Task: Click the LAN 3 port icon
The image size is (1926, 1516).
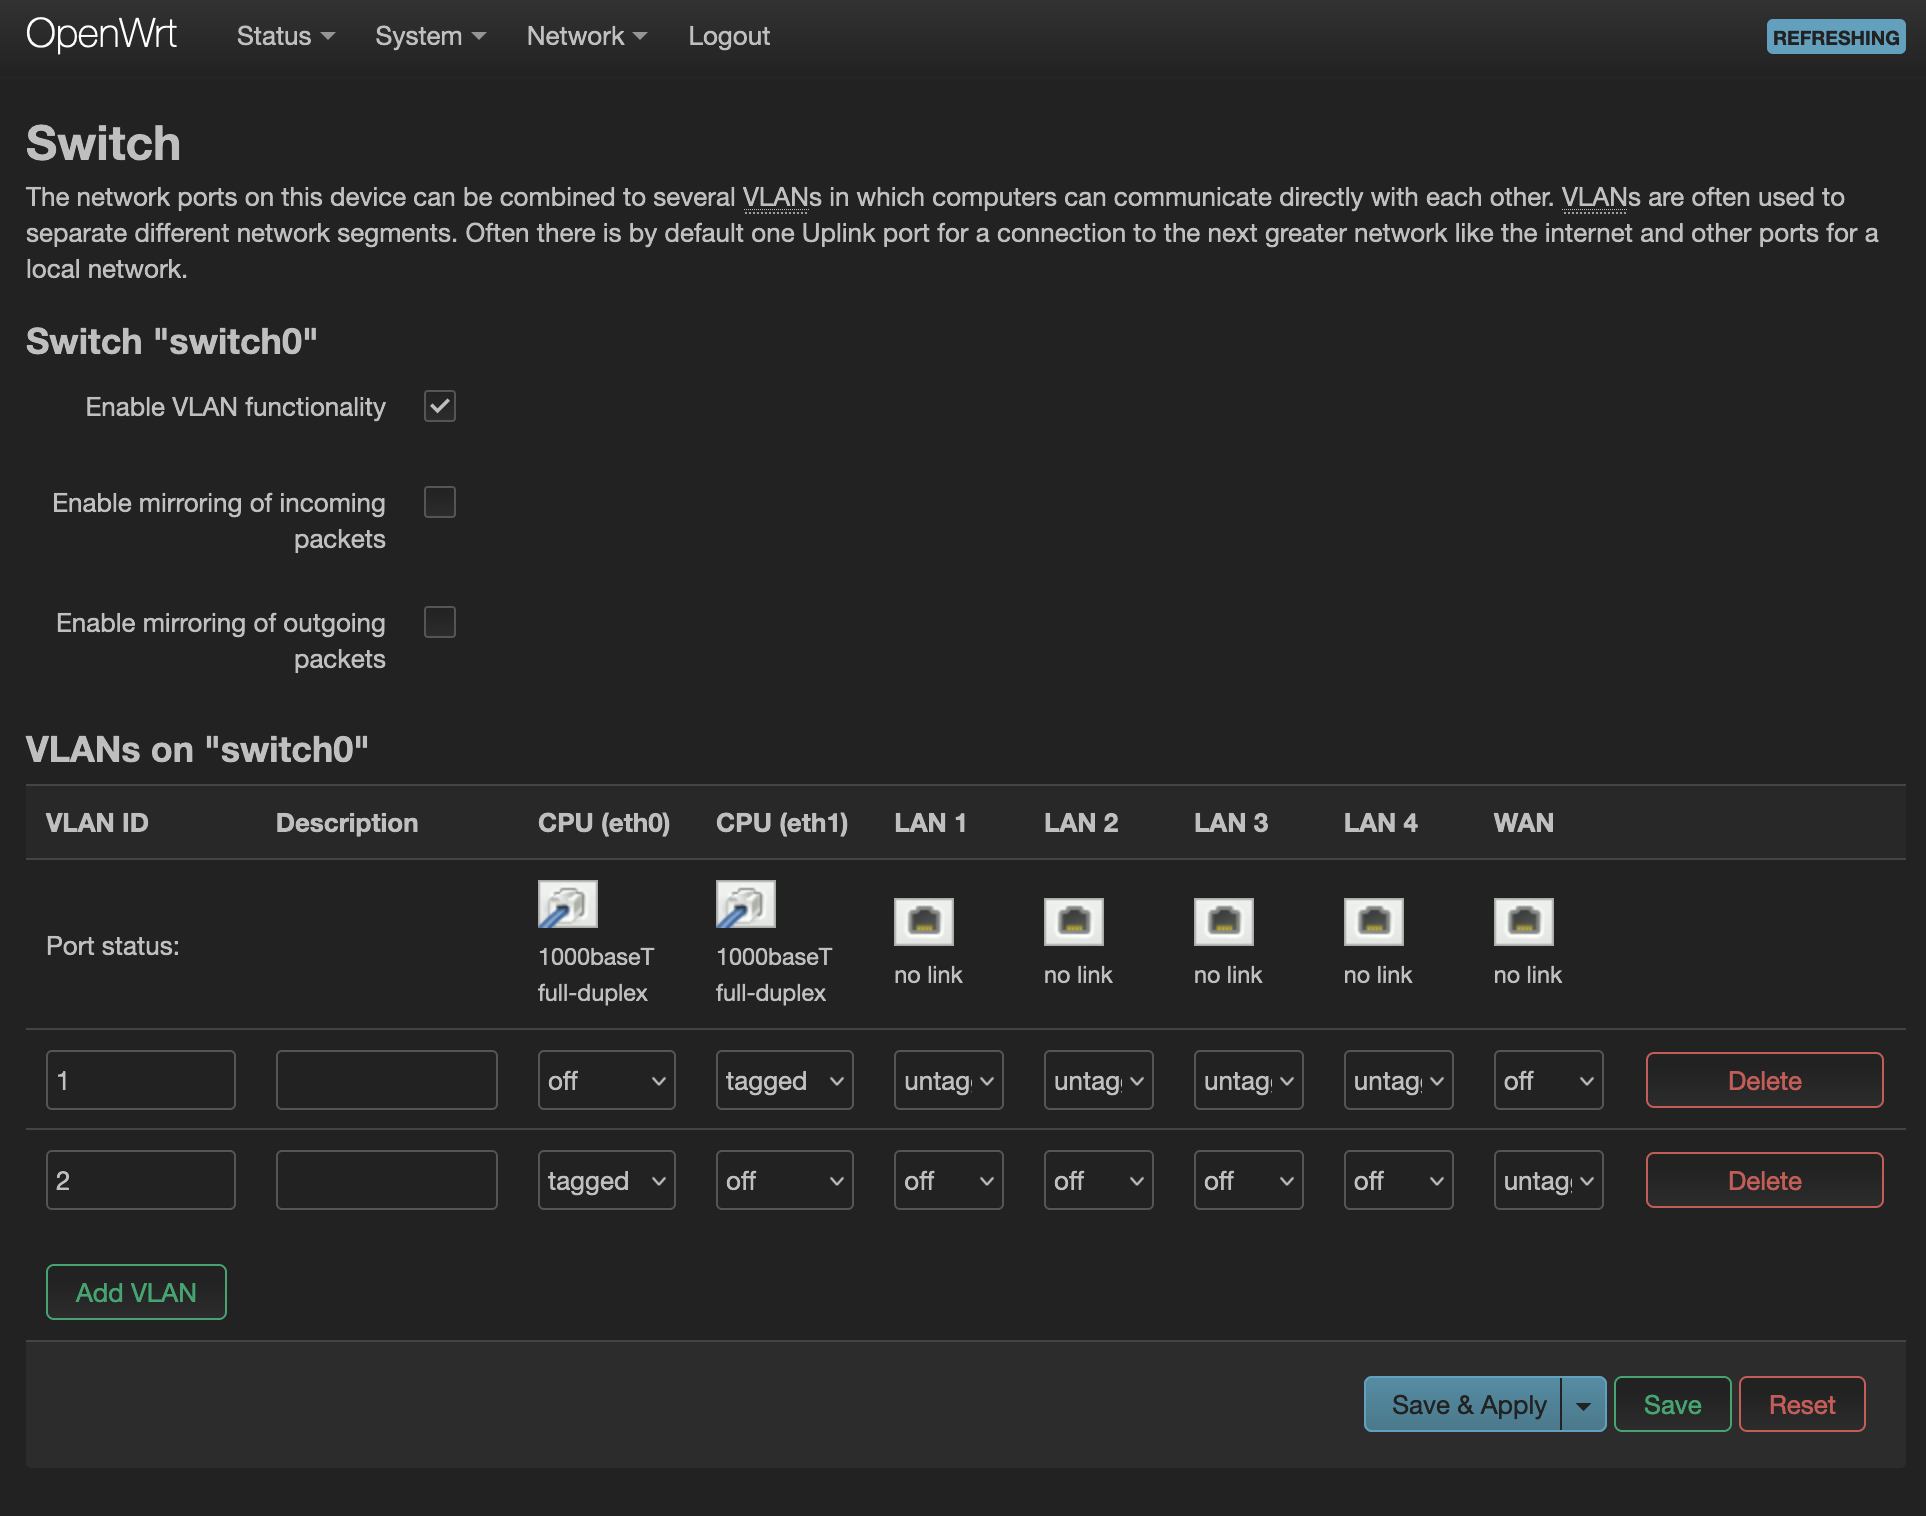Action: [1224, 922]
